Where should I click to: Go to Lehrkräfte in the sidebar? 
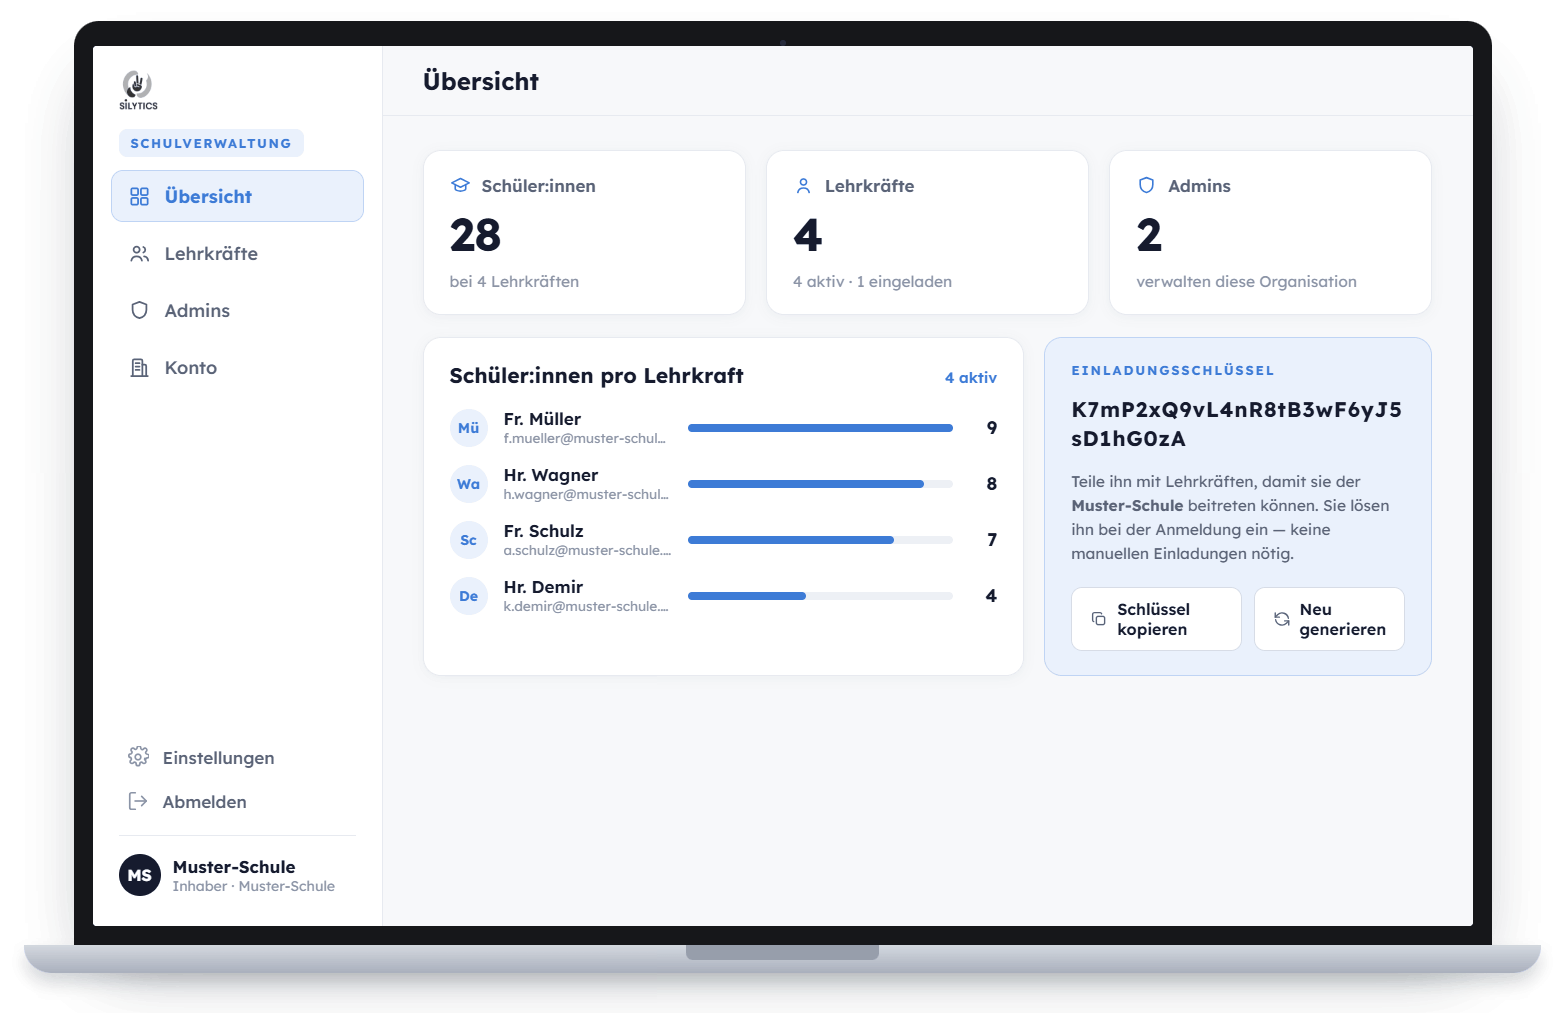click(x=237, y=254)
